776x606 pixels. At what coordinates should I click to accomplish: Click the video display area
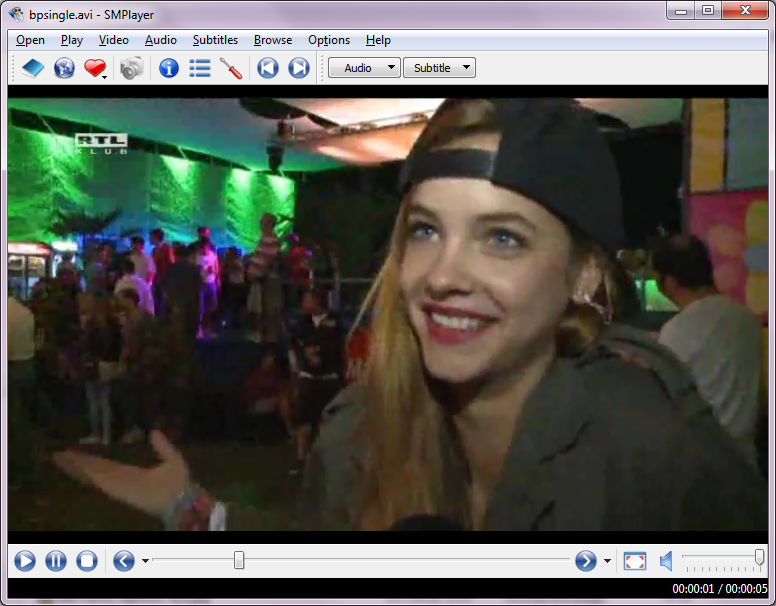[388, 314]
